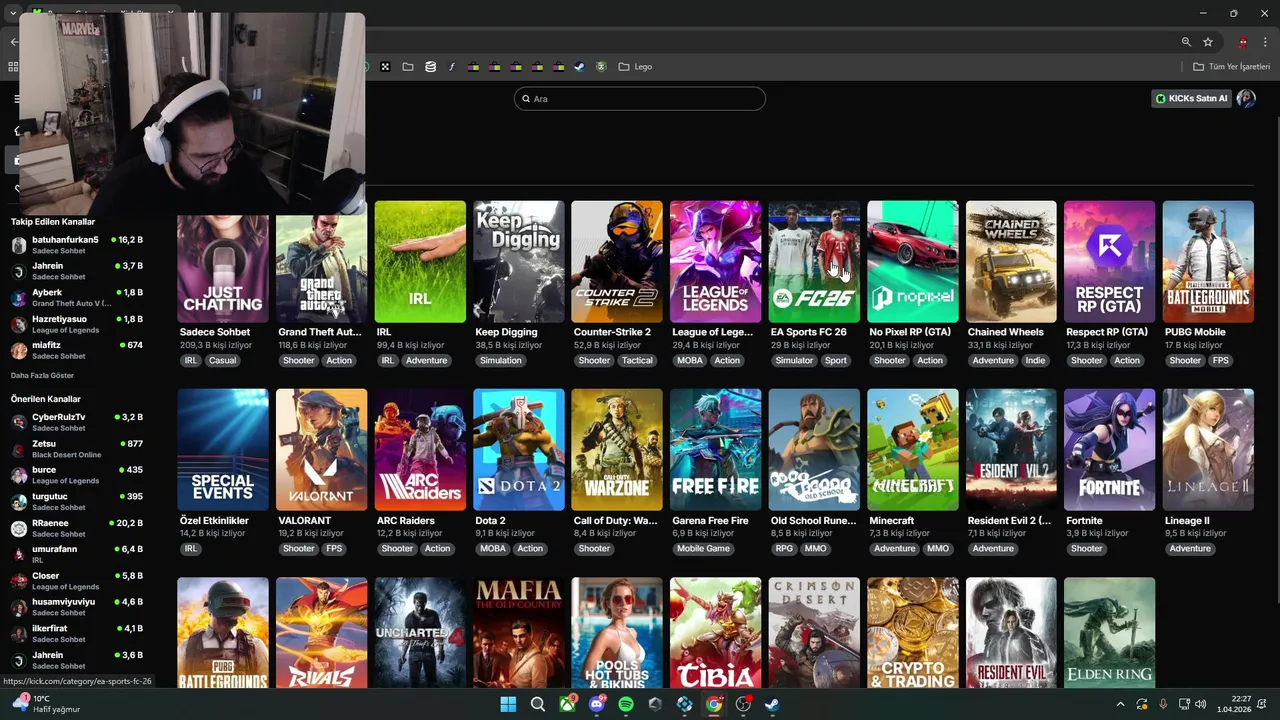Open the database stack bookmark icon

(430, 67)
